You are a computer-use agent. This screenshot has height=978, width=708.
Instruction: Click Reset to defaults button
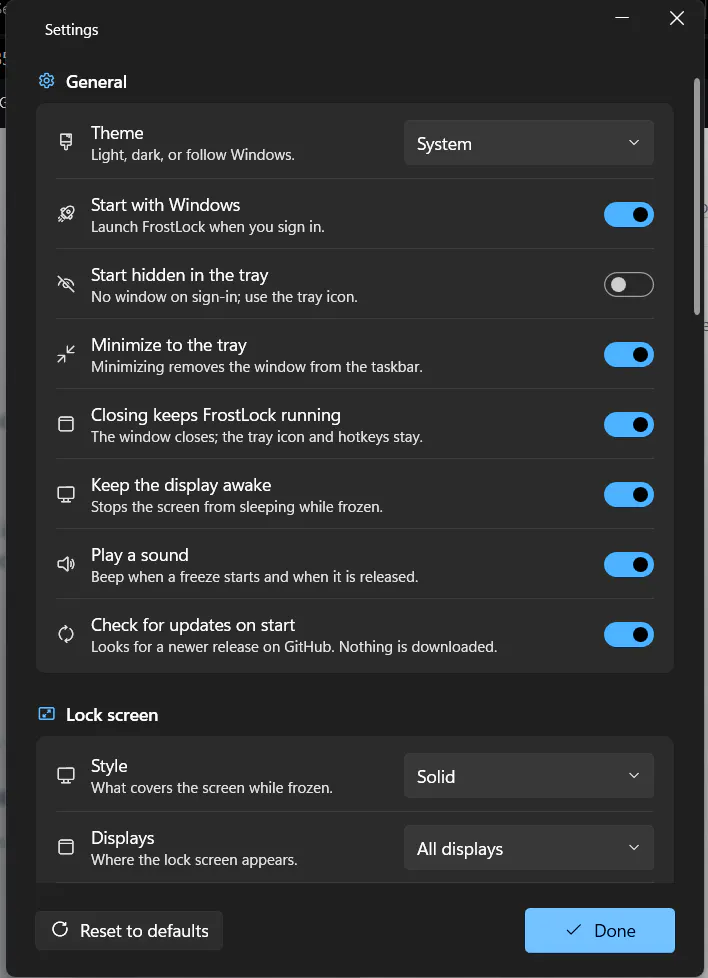point(129,931)
